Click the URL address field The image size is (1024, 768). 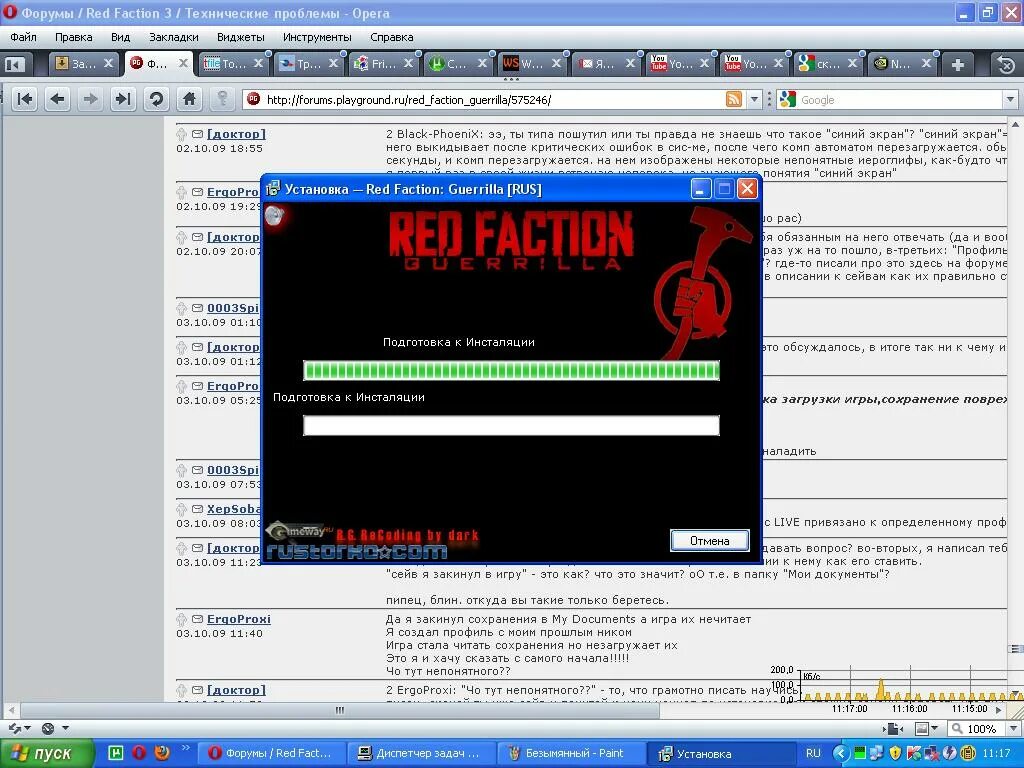(x=493, y=99)
